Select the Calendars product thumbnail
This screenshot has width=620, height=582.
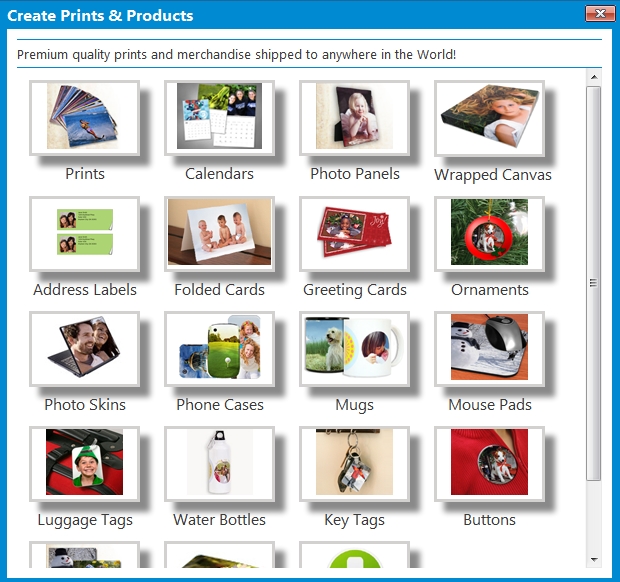(219, 117)
